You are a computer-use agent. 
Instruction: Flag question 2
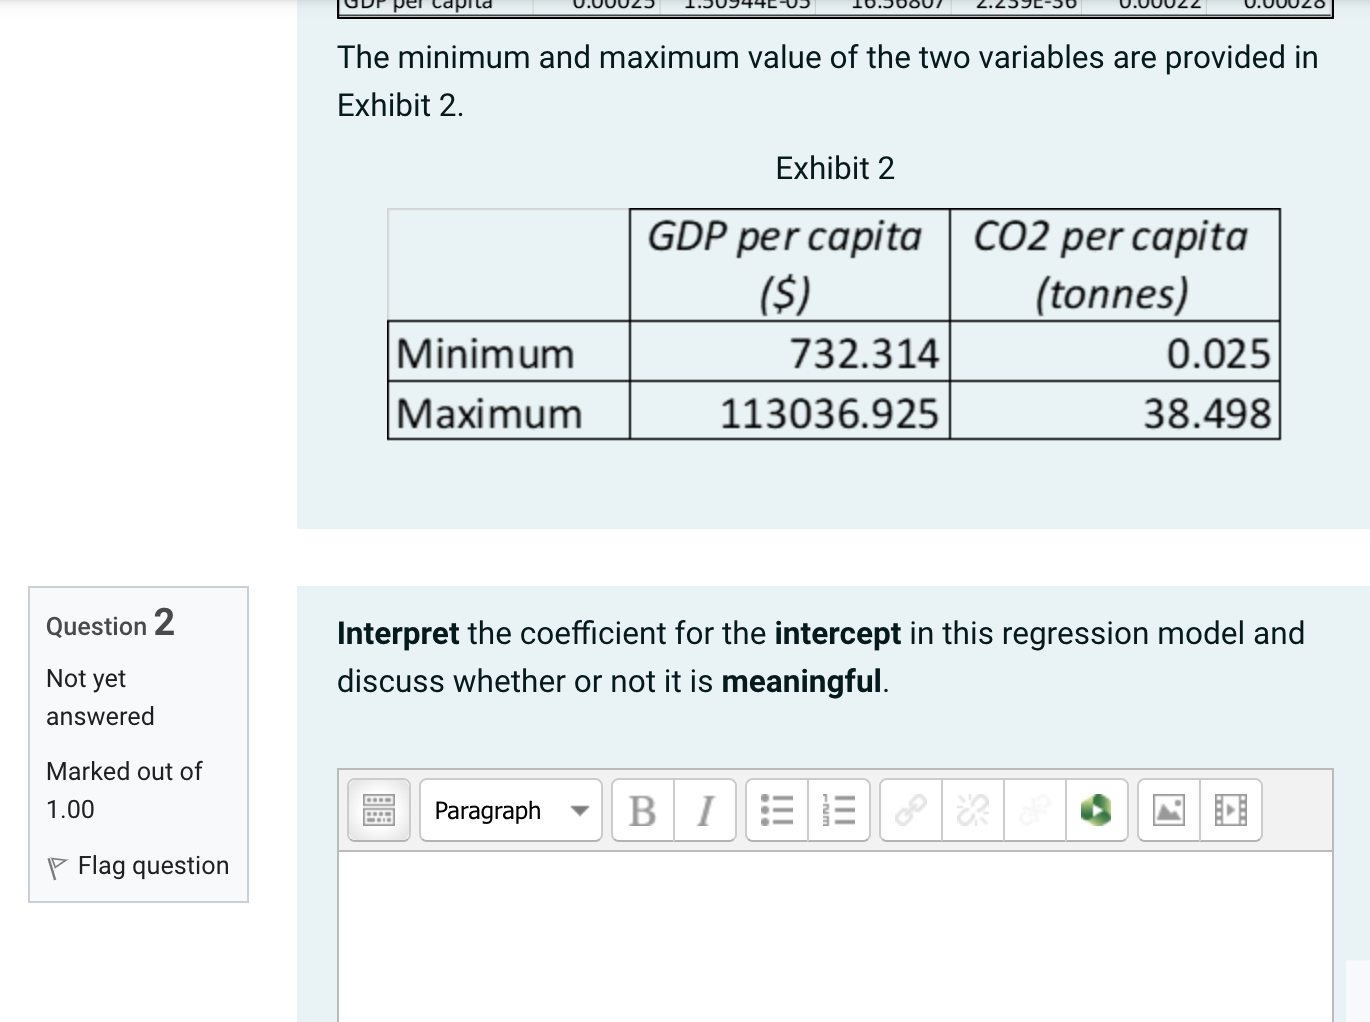tap(138, 866)
